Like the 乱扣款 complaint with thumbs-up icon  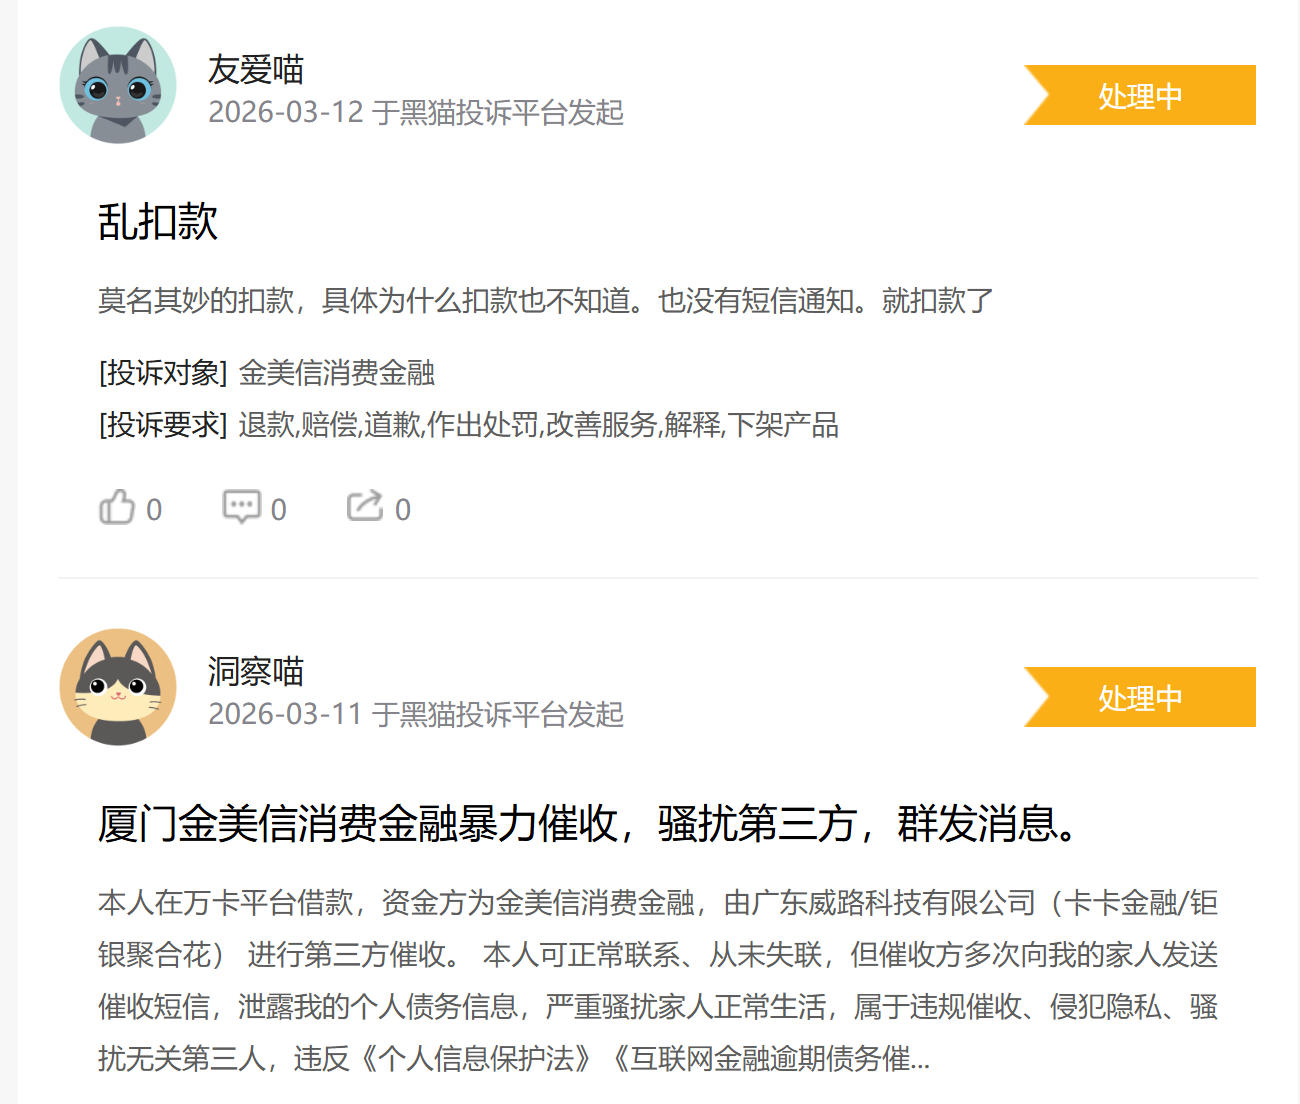click(116, 507)
